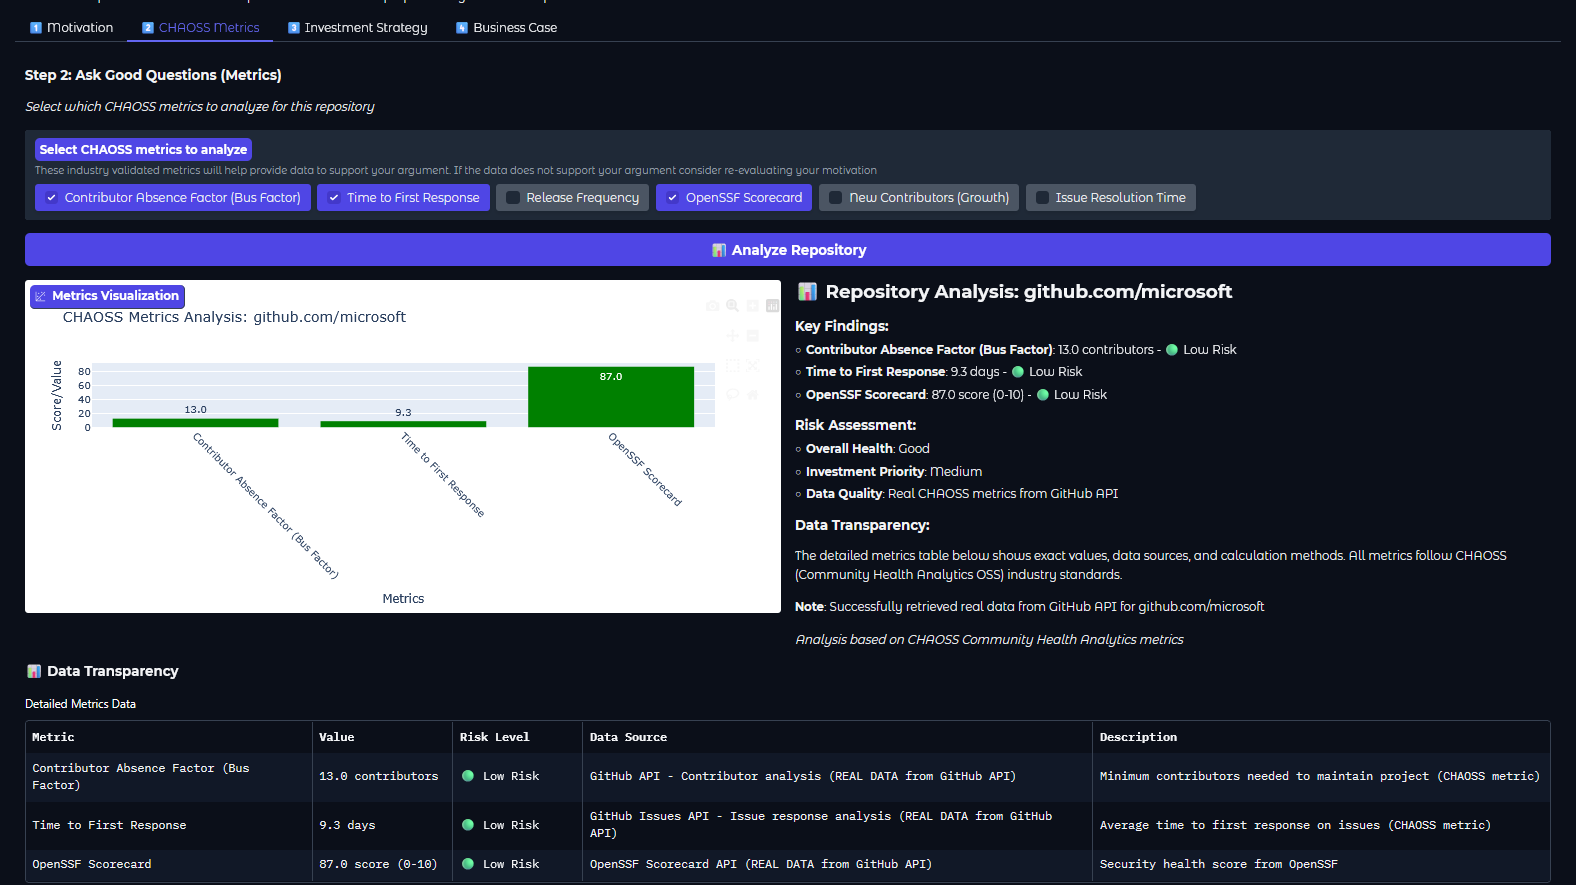
Task: Click the 'Step 2: Ask Good Questions (Metrics)' heading
Action: pos(153,75)
